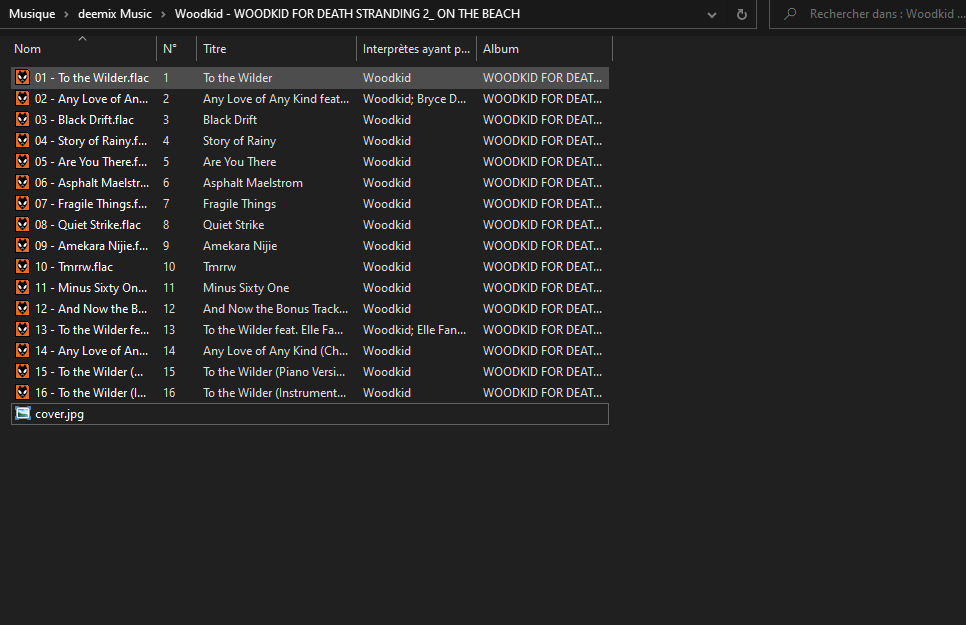This screenshot has height=625, width=966.
Task: Click the title cell Asphalt Maelstrom
Action: click(253, 182)
